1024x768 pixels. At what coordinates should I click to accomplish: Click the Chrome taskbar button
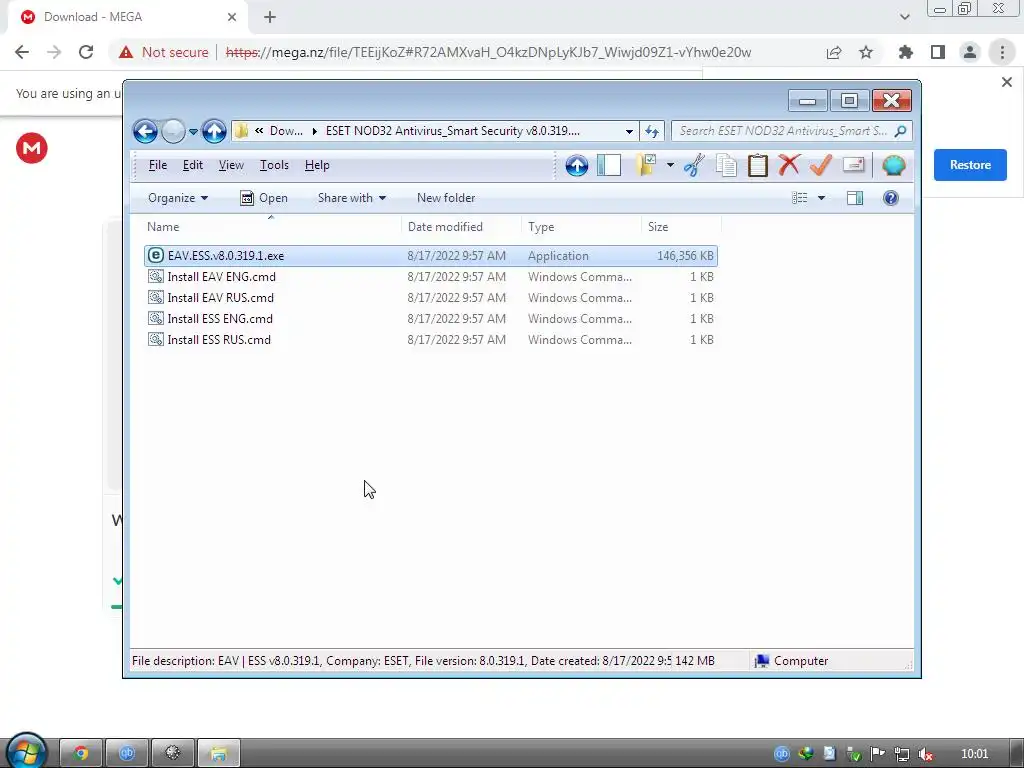point(81,754)
